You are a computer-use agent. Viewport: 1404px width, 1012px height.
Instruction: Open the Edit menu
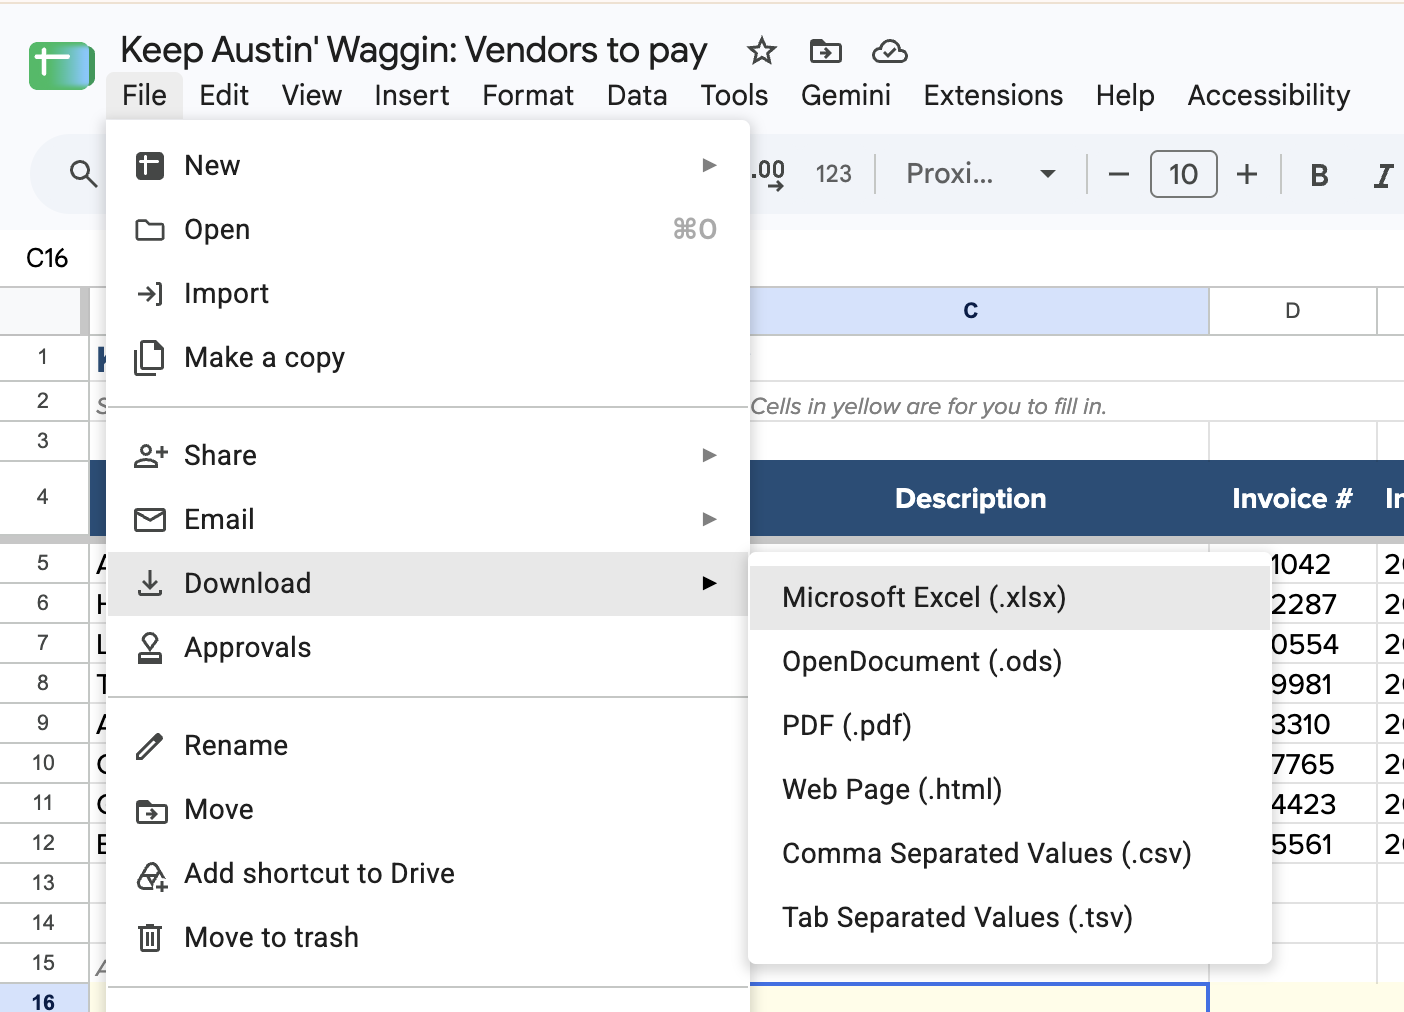pos(224,95)
